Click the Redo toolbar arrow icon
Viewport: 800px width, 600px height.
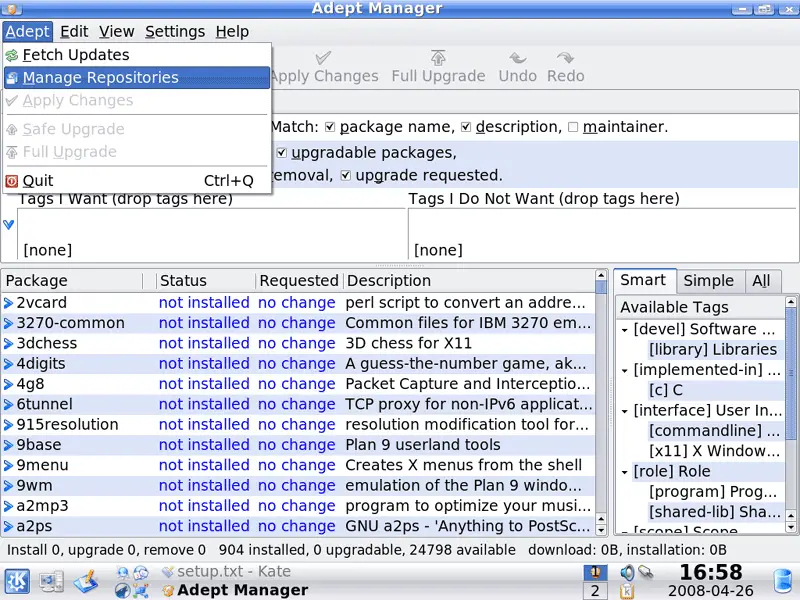point(565,58)
